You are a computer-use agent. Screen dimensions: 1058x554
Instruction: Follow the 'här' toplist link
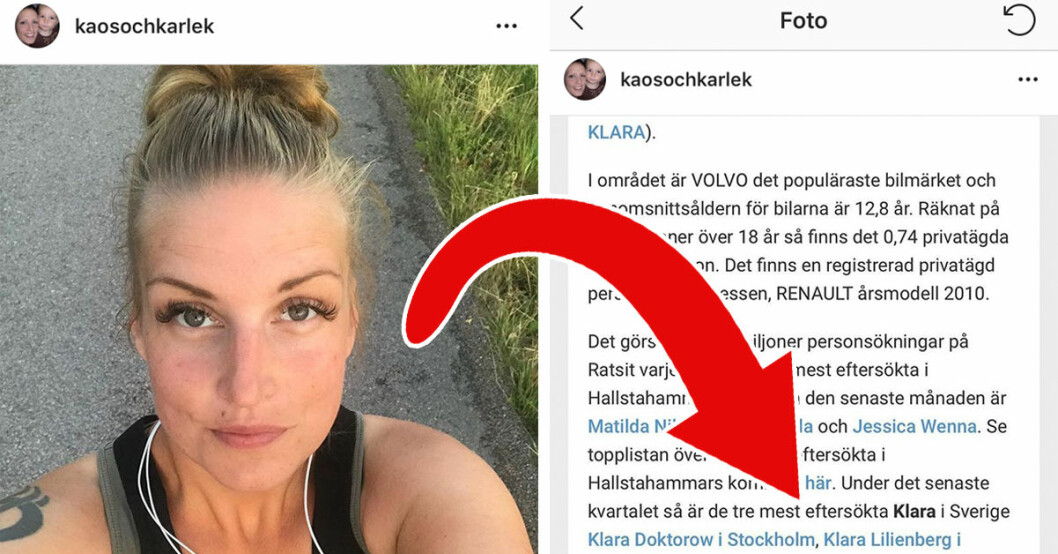click(x=818, y=483)
